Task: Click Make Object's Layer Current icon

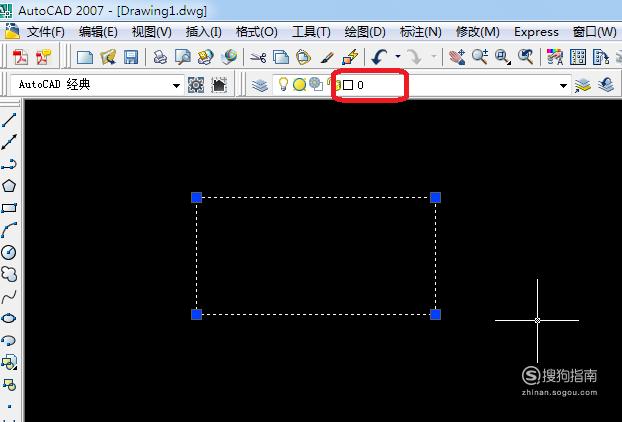Action: tap(583, 85)
